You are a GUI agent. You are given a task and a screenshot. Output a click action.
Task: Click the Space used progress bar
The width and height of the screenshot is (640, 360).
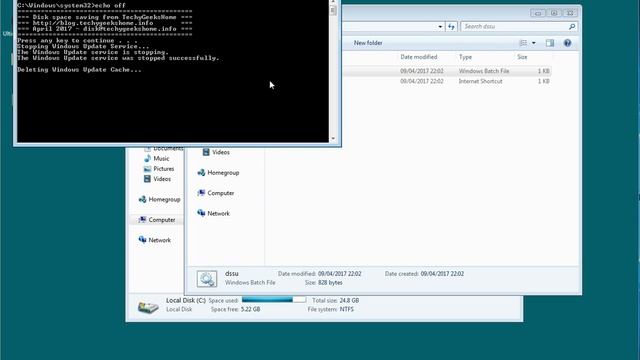pos(274,300)
